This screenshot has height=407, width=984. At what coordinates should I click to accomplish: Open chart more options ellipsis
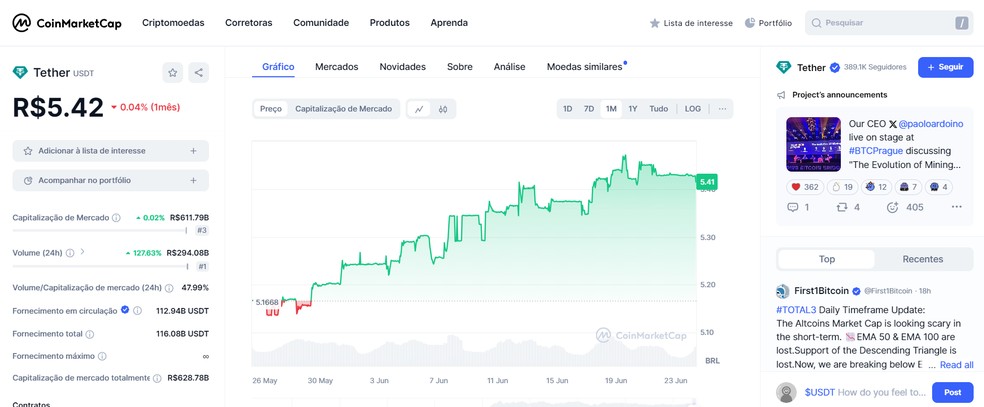pos(722,109)
